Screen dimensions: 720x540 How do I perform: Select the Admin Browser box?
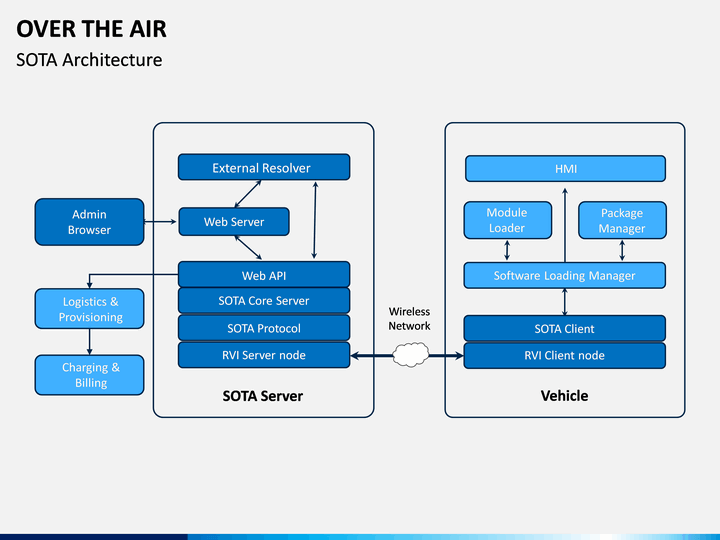(90, 222)
